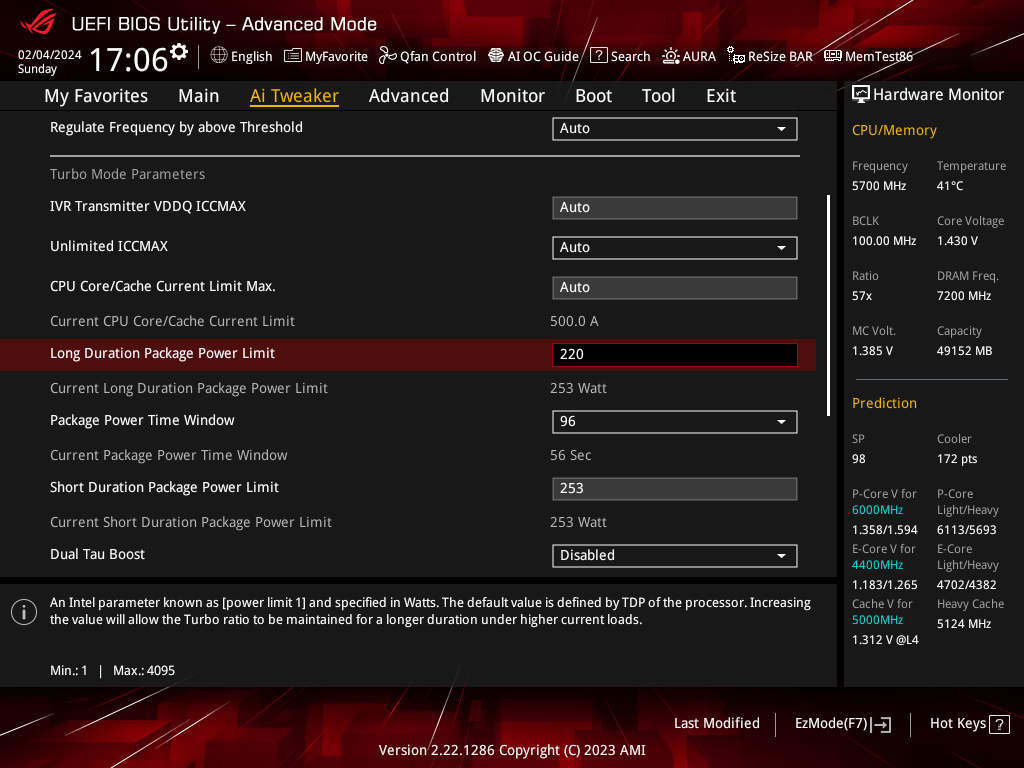Open the Advanced tab
Screen dimensions: 1024x768
click(x=409, y=96)
